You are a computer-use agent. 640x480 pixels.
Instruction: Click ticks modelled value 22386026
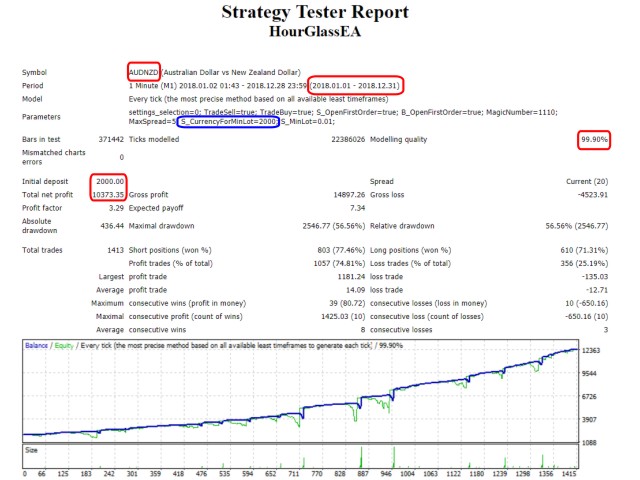pos(348,140)
